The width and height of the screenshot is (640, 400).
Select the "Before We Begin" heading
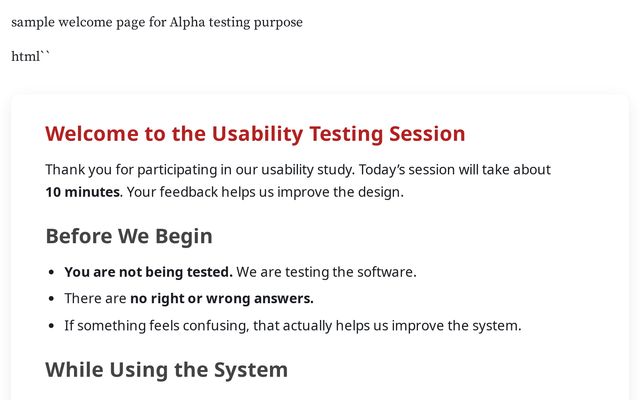(128, 236)
